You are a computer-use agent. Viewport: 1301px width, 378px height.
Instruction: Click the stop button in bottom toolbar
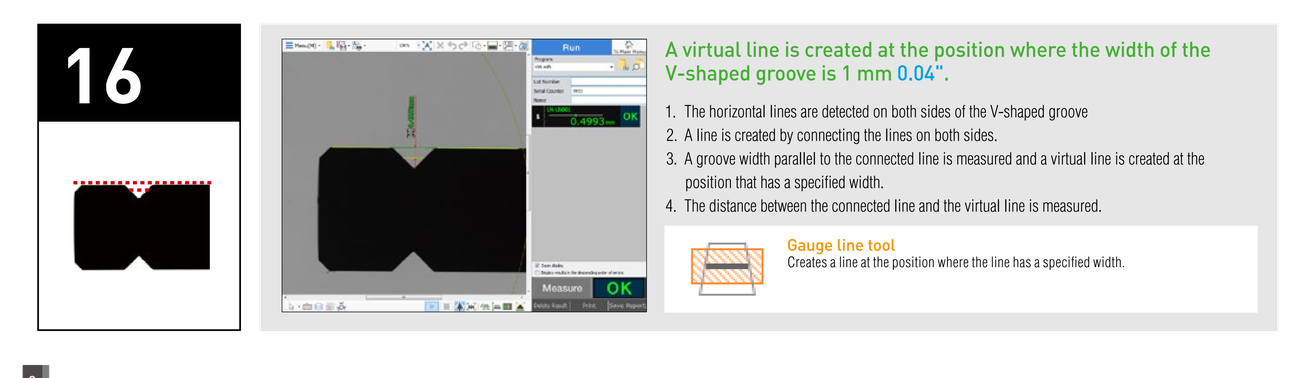(x=447, y=306)
